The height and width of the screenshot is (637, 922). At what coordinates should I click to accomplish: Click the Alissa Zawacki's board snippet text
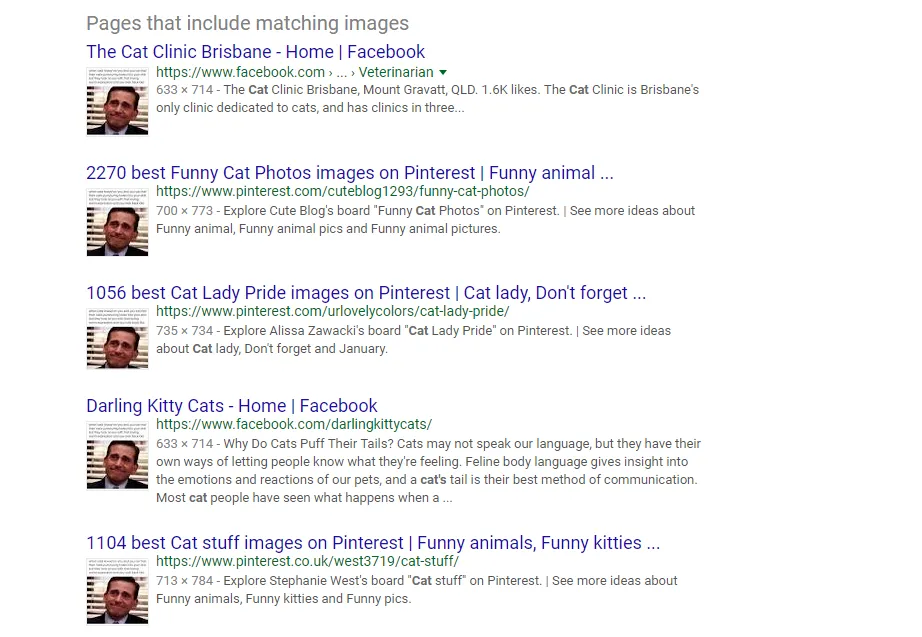[x=413, y=339]
